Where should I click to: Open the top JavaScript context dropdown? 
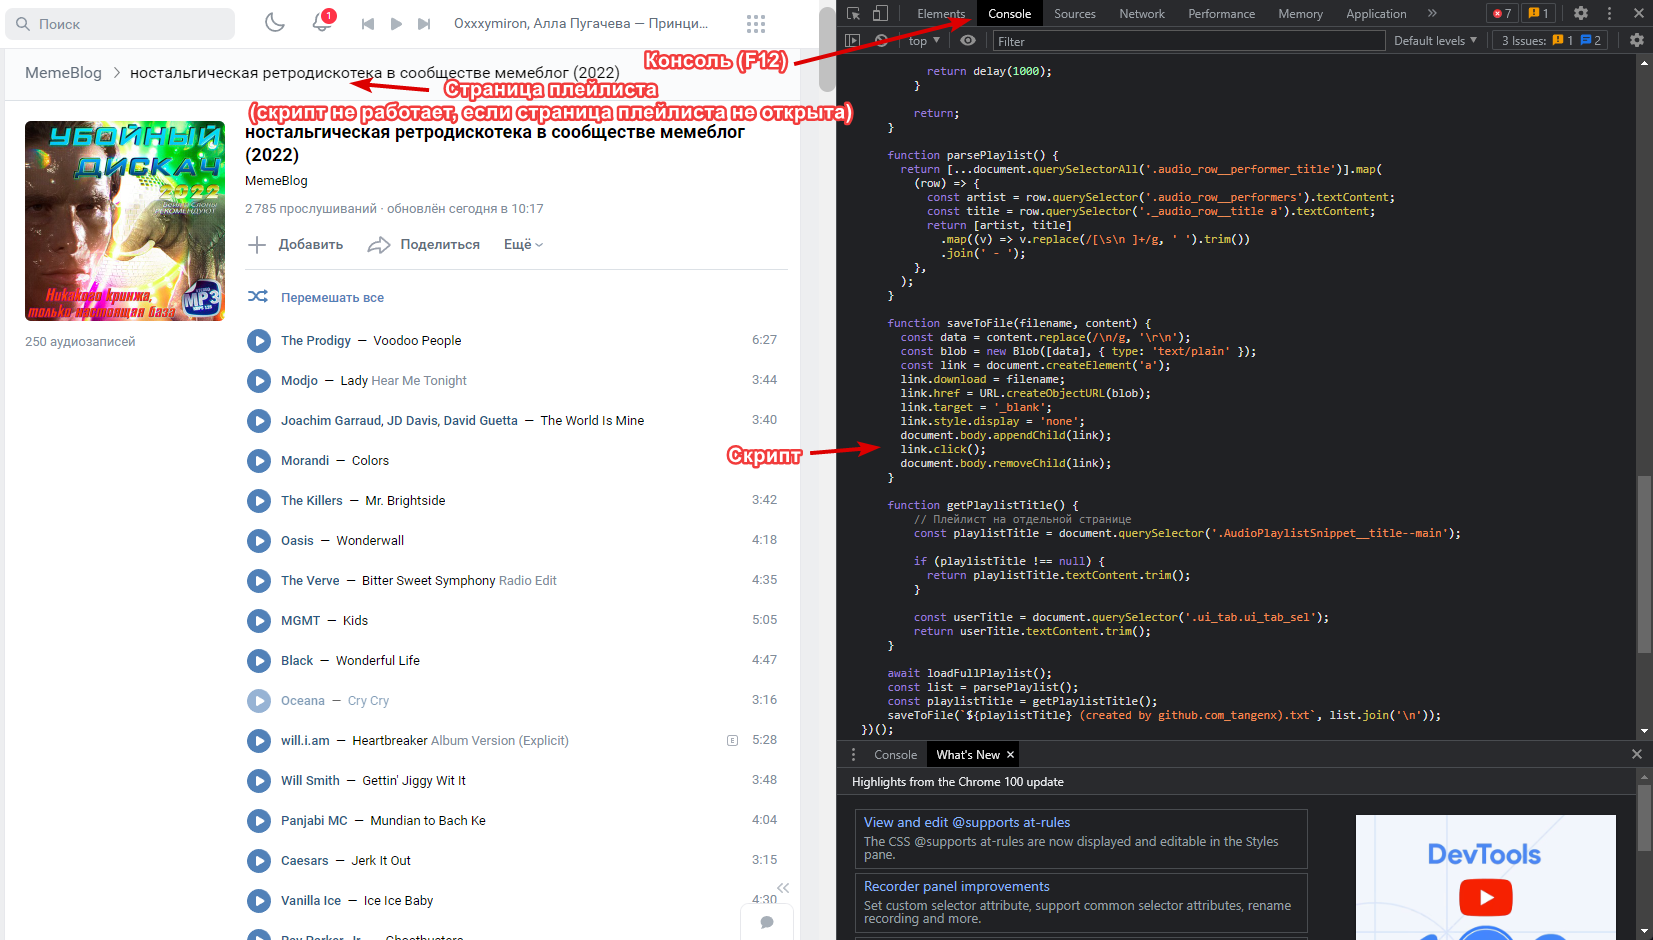pos(924,41)
